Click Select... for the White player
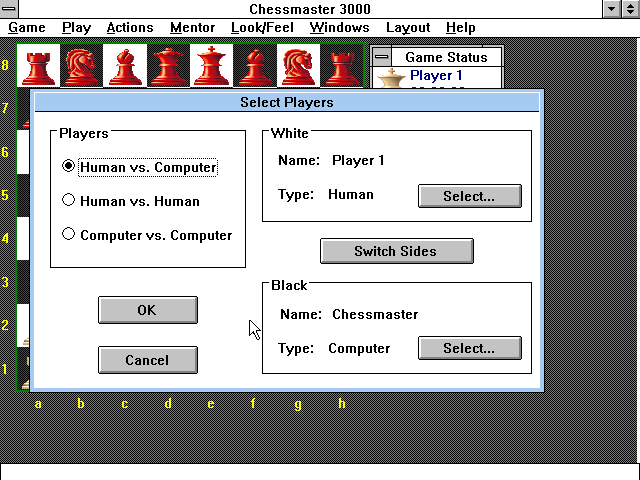640x480 pixels. click(469, 196)
